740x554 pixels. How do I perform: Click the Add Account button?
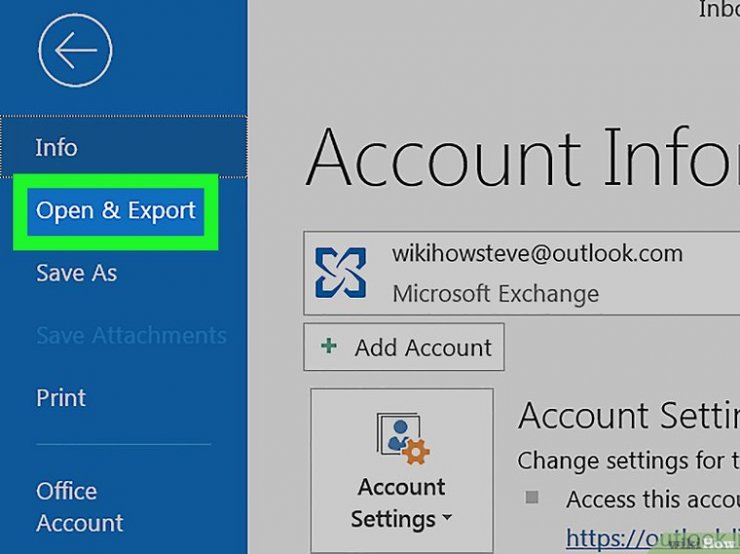click(404, 347)
